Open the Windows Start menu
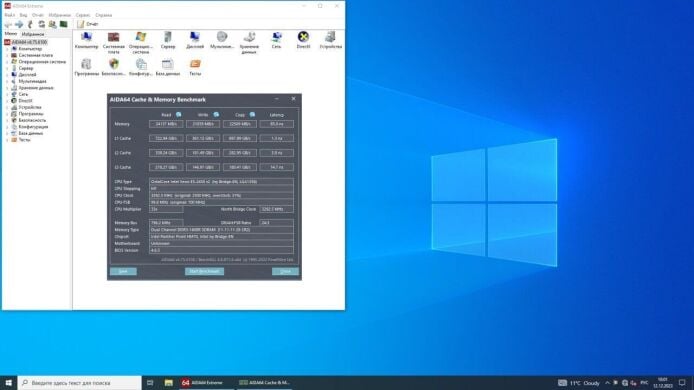The width and height of the screenshot is (694, 390). point(8,382)
